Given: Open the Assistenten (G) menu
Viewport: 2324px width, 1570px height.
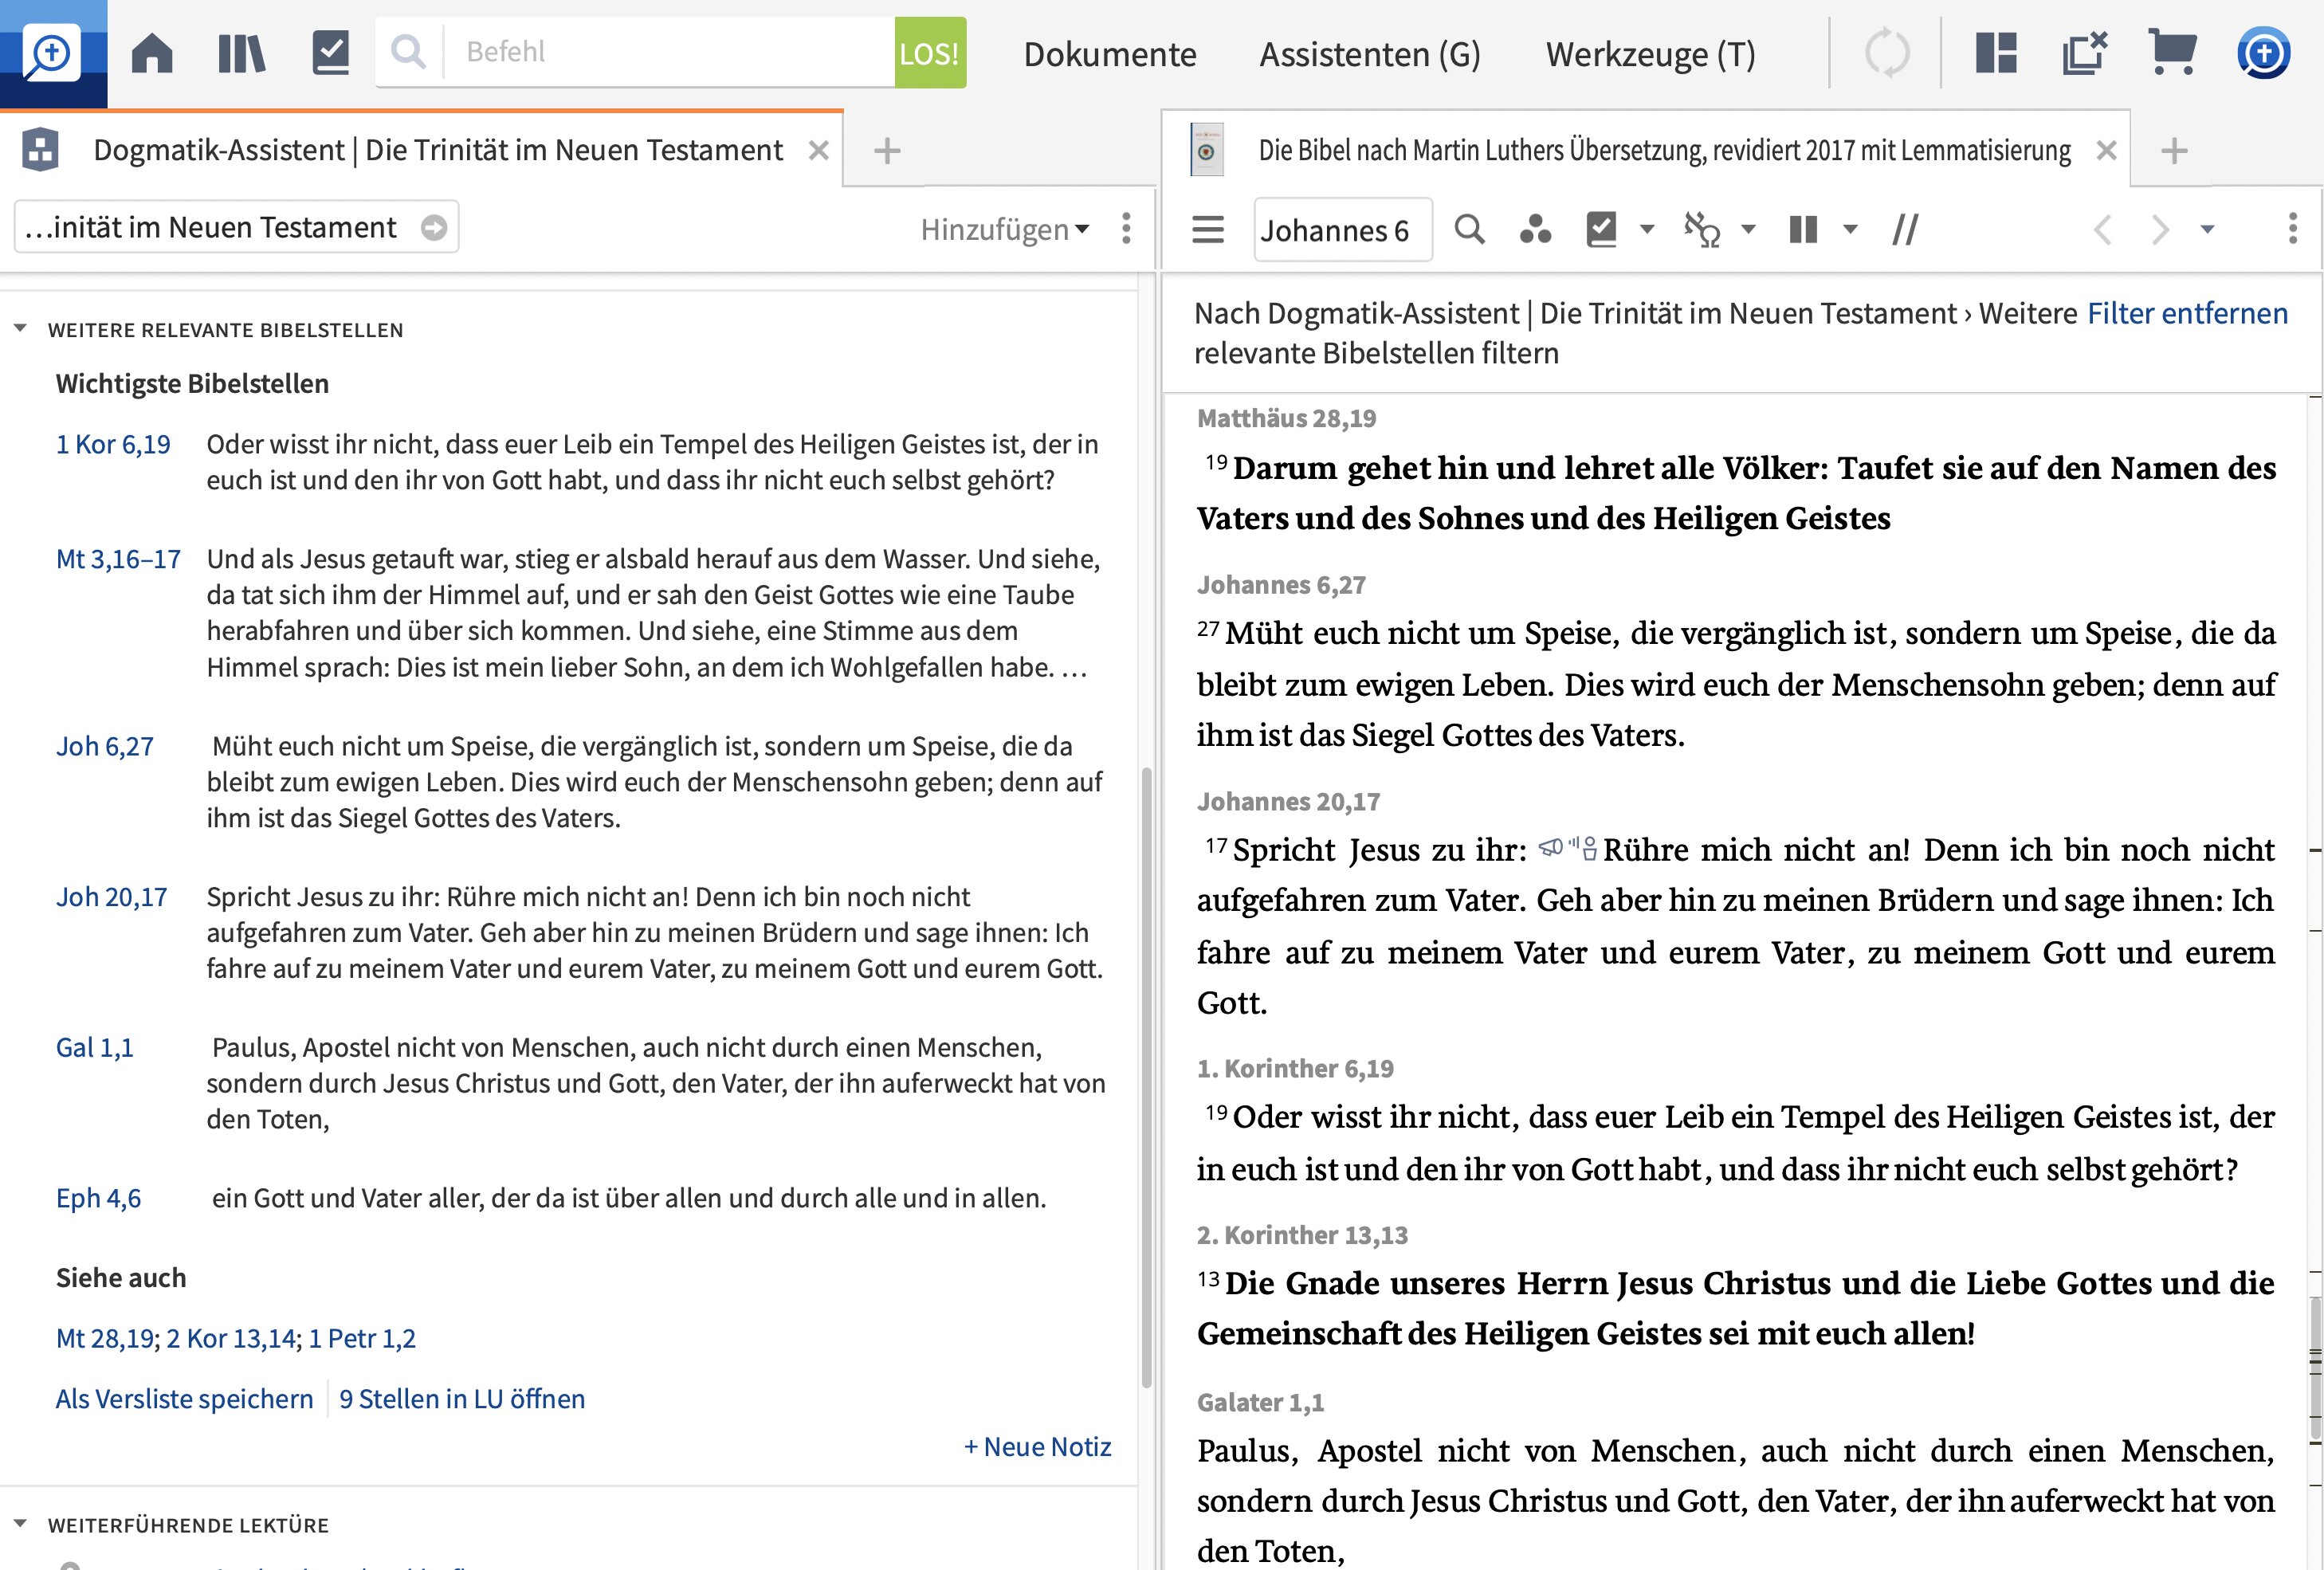Looking at the screenshot, I should 1370,54.
